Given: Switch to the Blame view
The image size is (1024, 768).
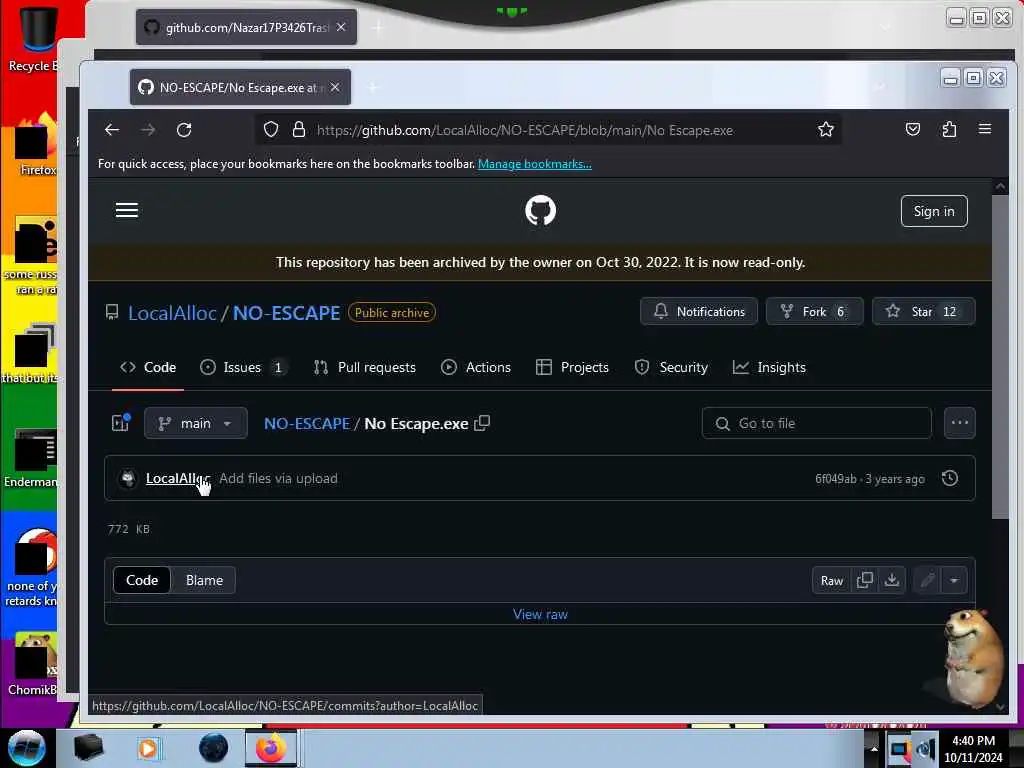Looking at the screenshot, I should pyautogui.click(x=204, y=580).
